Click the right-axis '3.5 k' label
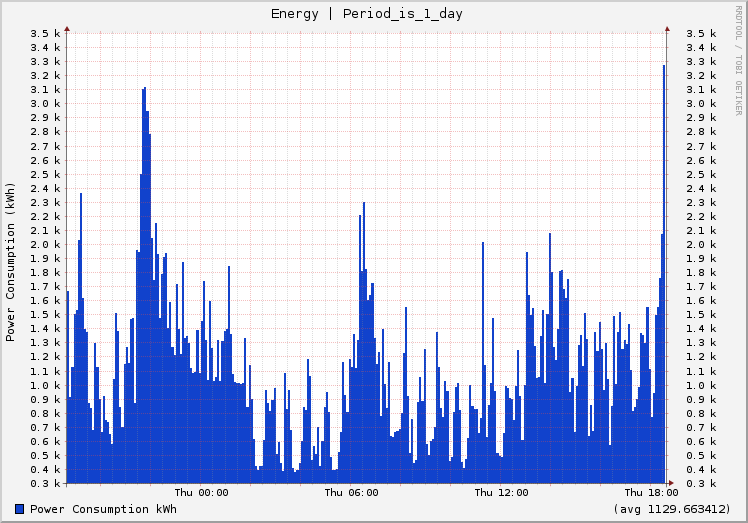This screenshot has width=748, height=523. click(701, 33)
